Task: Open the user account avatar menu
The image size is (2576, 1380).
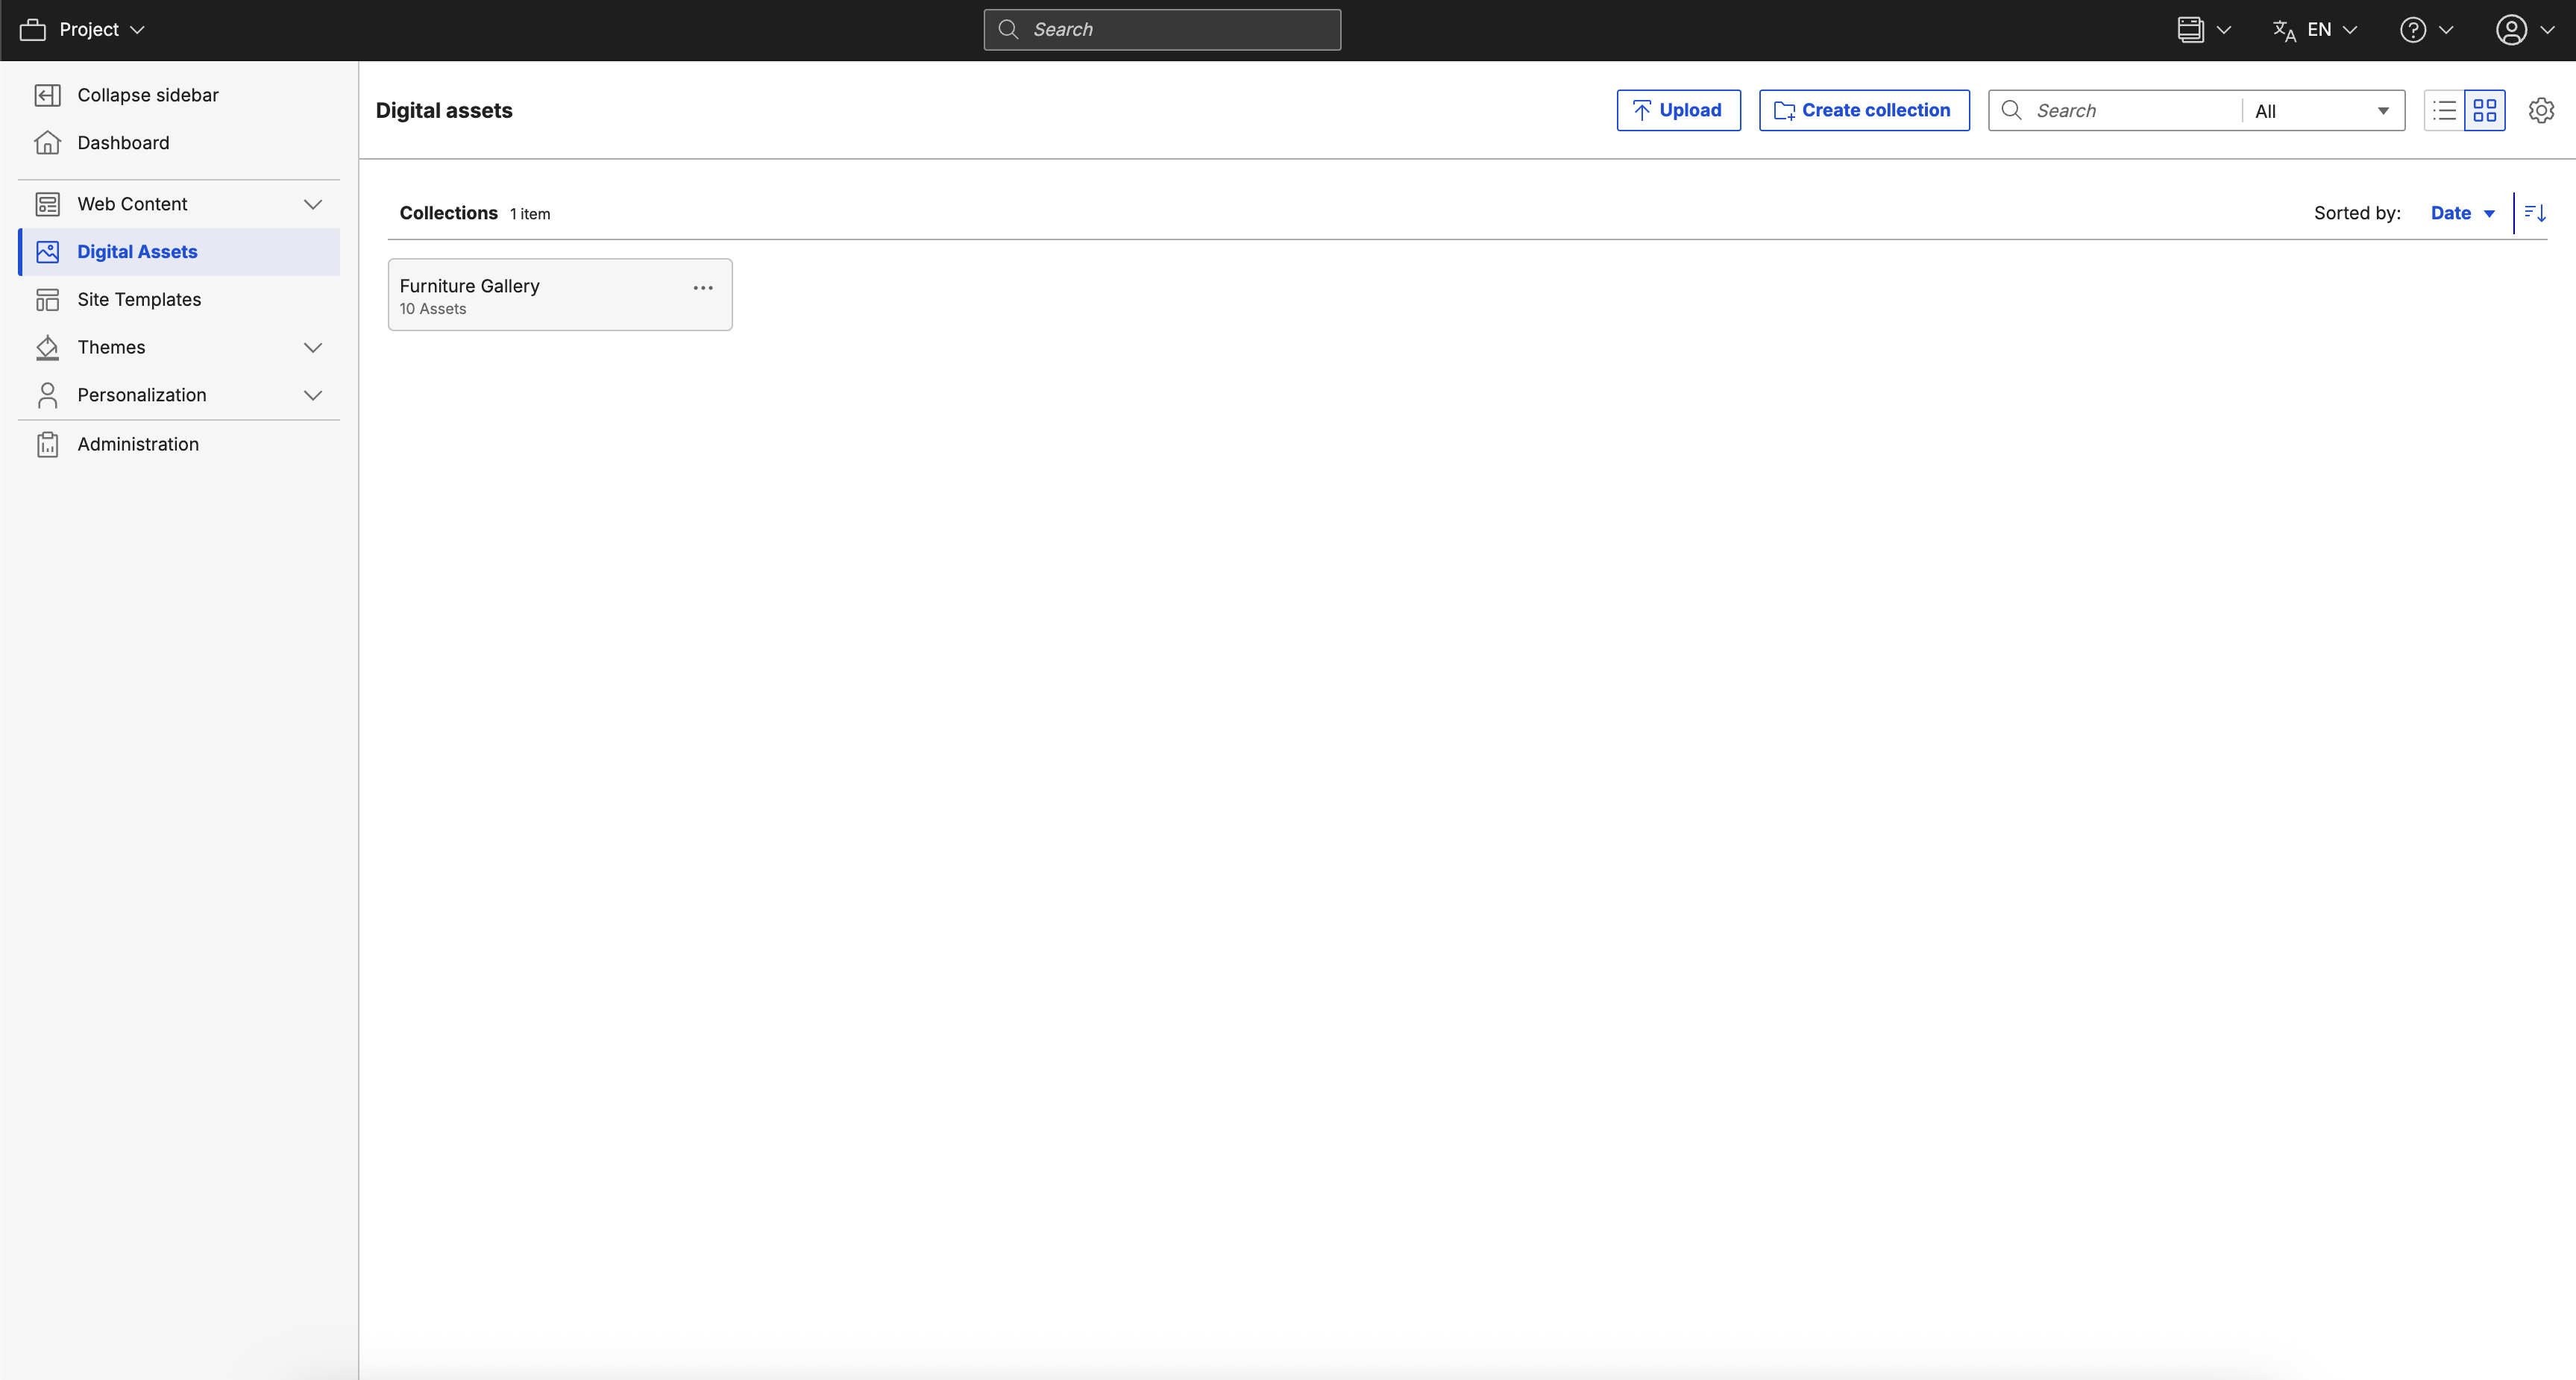Action: click(2510, 29)
